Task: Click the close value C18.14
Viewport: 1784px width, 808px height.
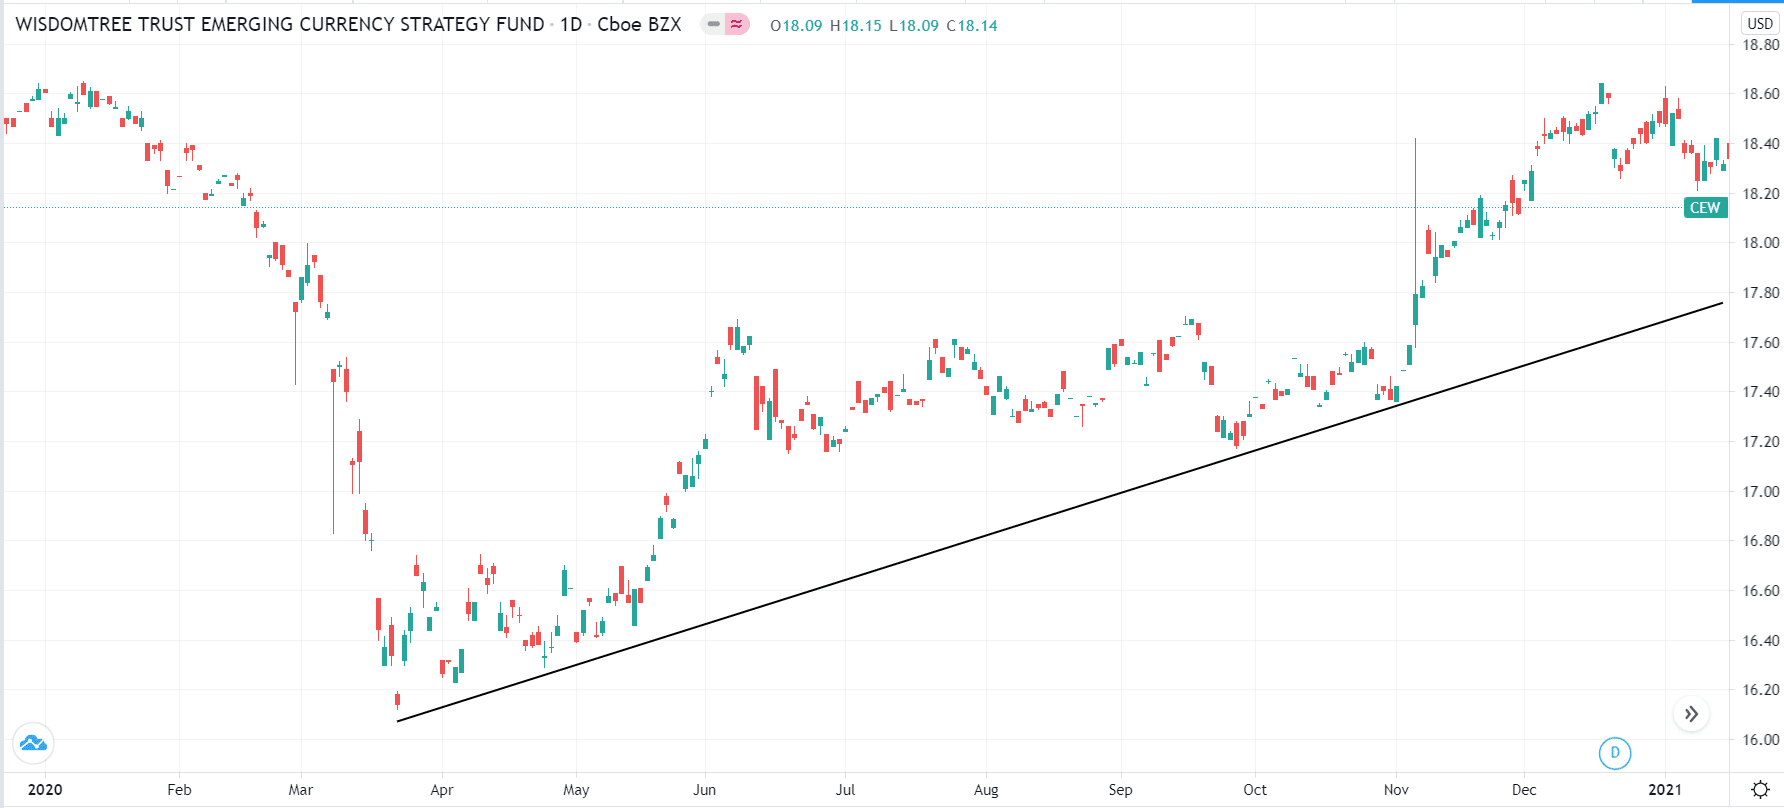Action: (972, 26)
